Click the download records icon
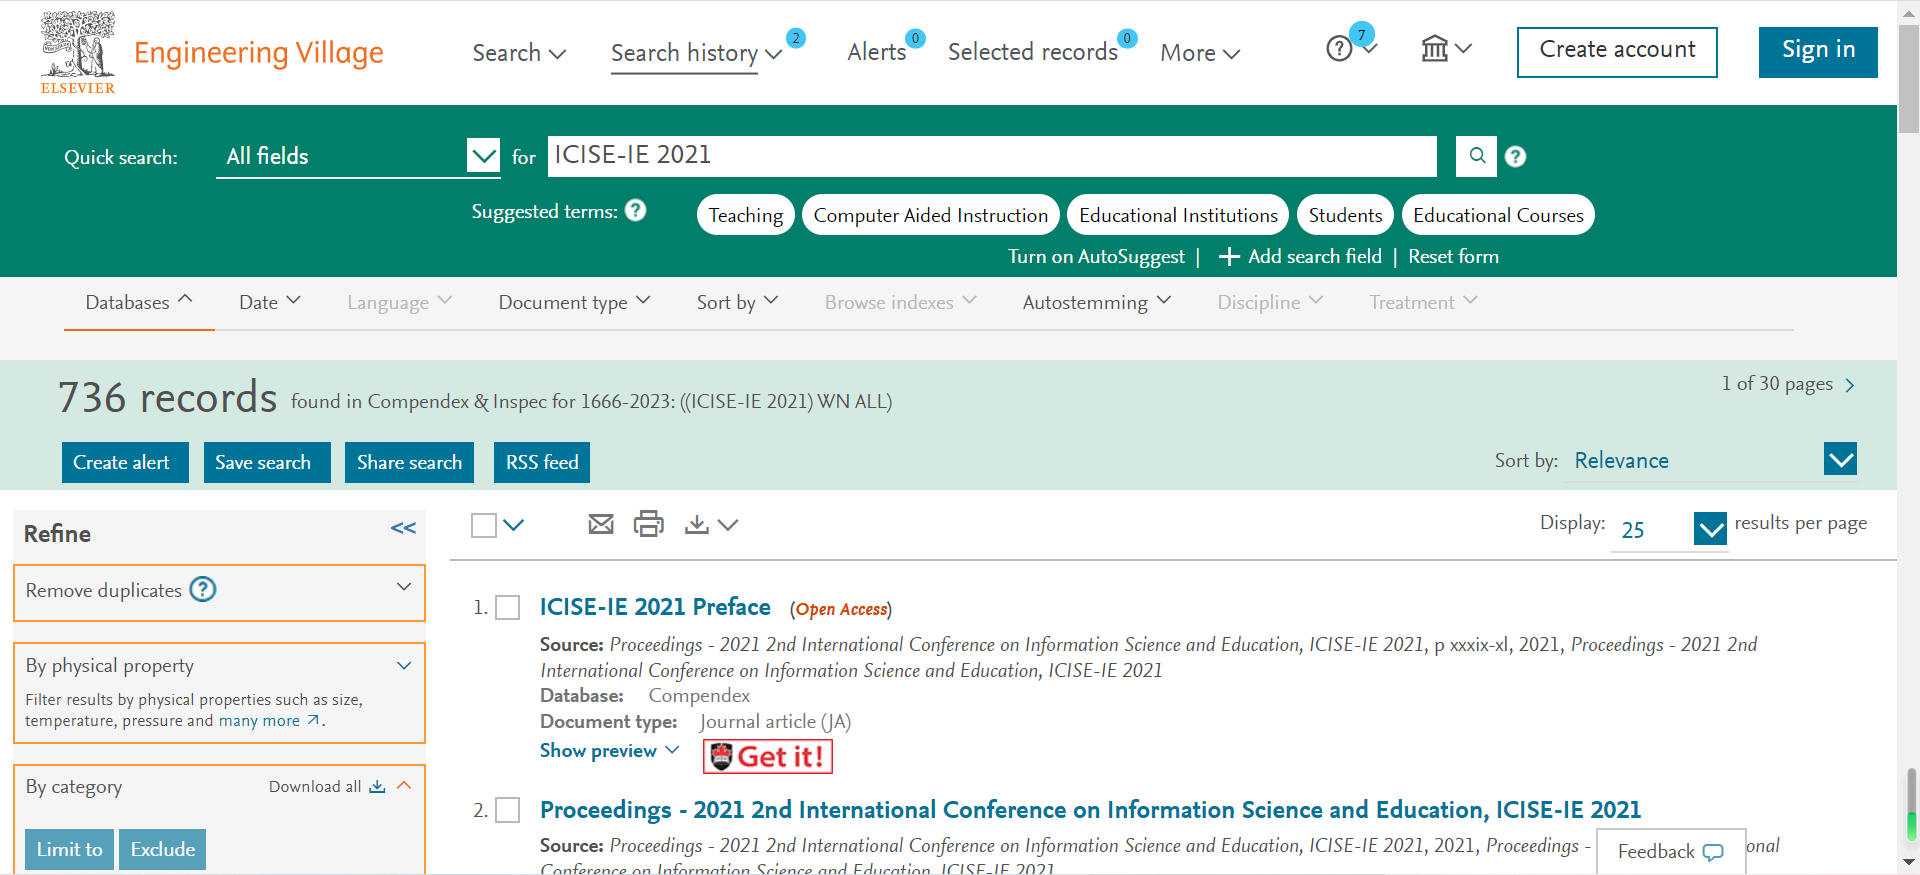Screen dimensions: 1920x875 pos(697,524)
